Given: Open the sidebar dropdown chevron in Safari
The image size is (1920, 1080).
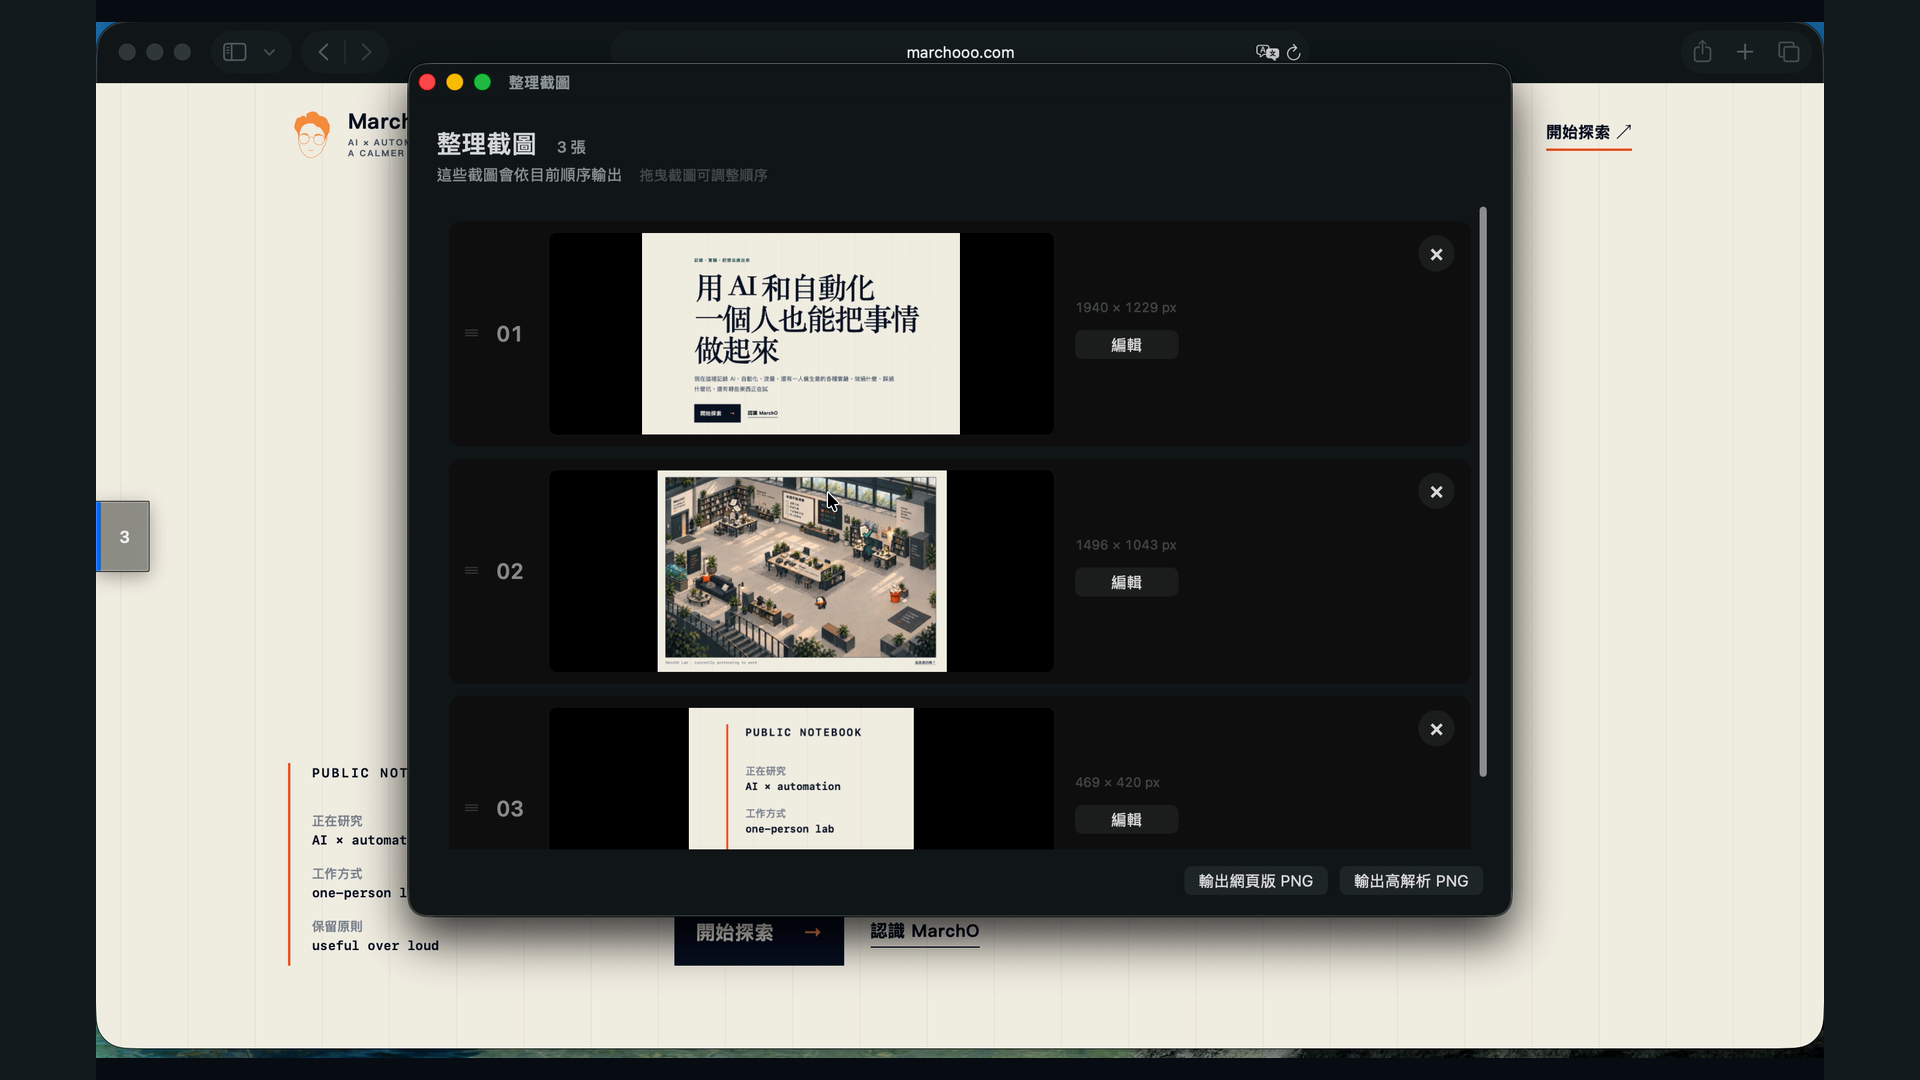Looking at the screenshot, I should pyautogui.click(x=269, y=52).
